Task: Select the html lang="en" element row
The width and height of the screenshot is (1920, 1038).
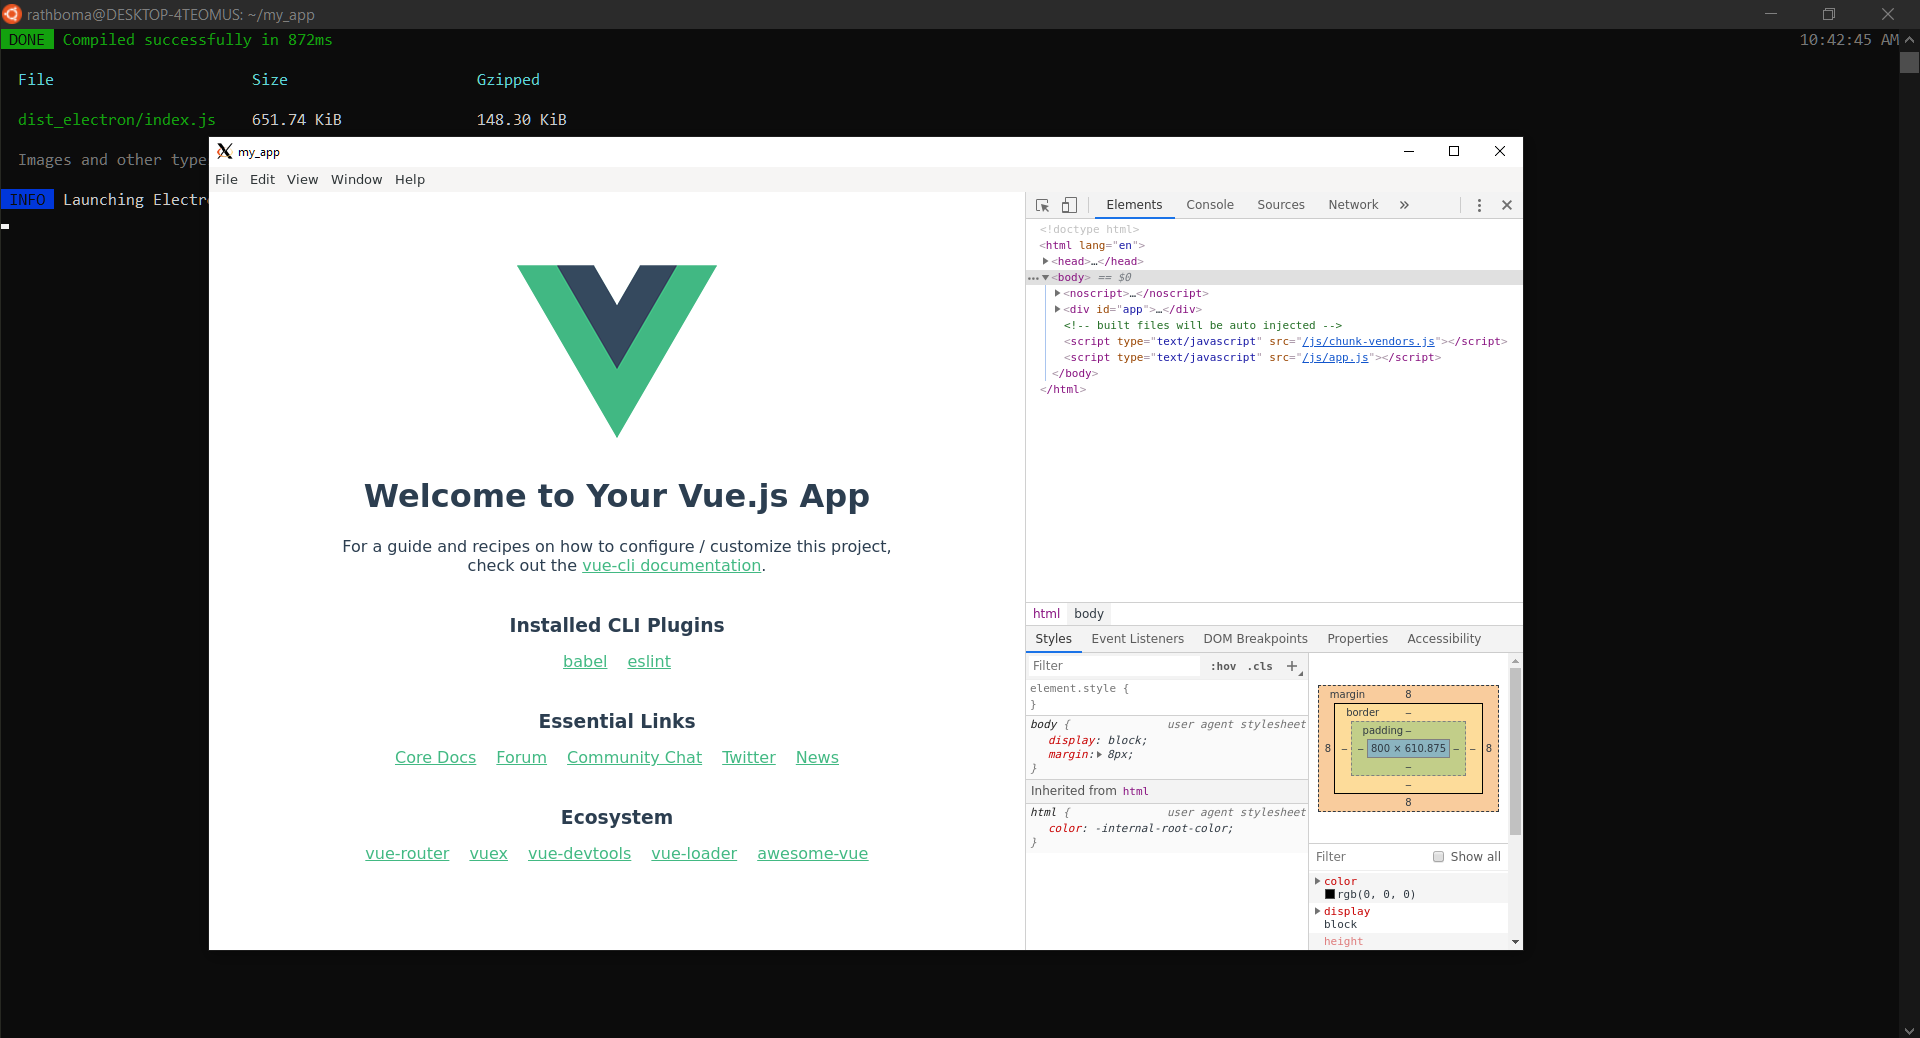Action: point(1274,245)
